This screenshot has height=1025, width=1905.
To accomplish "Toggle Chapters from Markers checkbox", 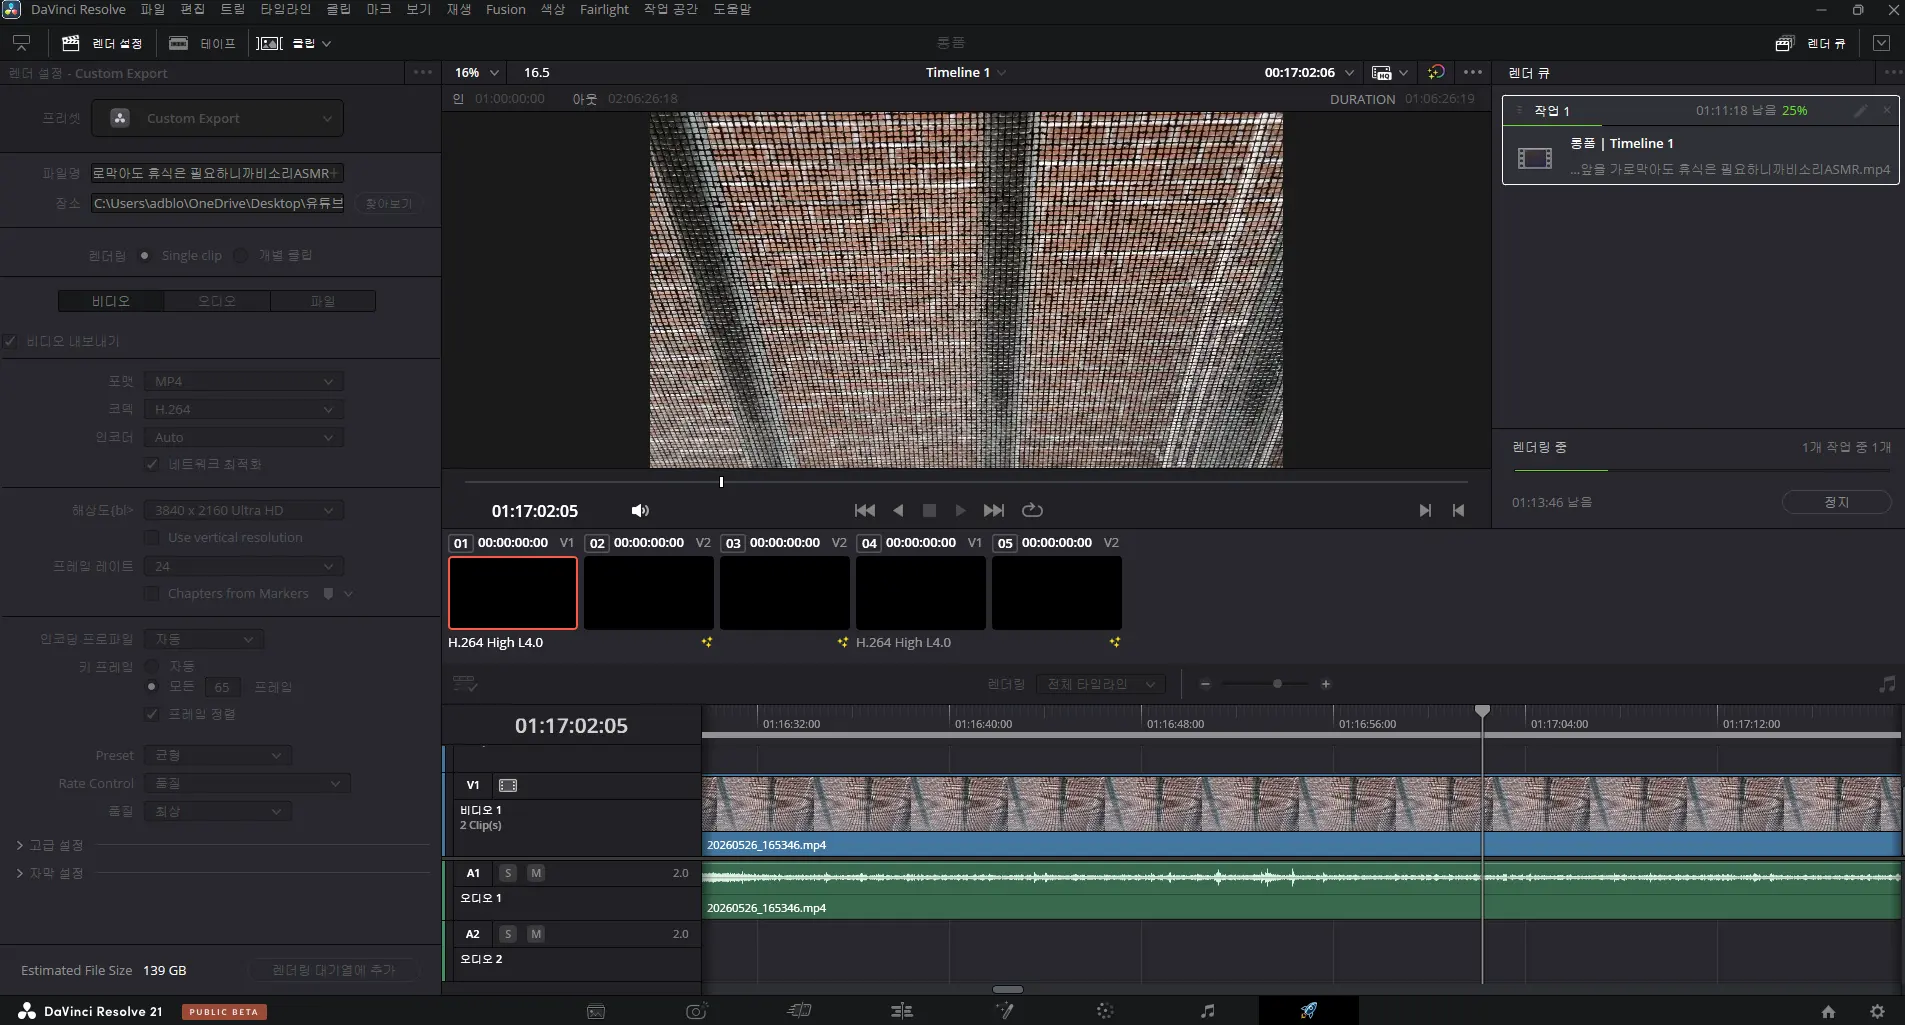I will tap(152, 594).
